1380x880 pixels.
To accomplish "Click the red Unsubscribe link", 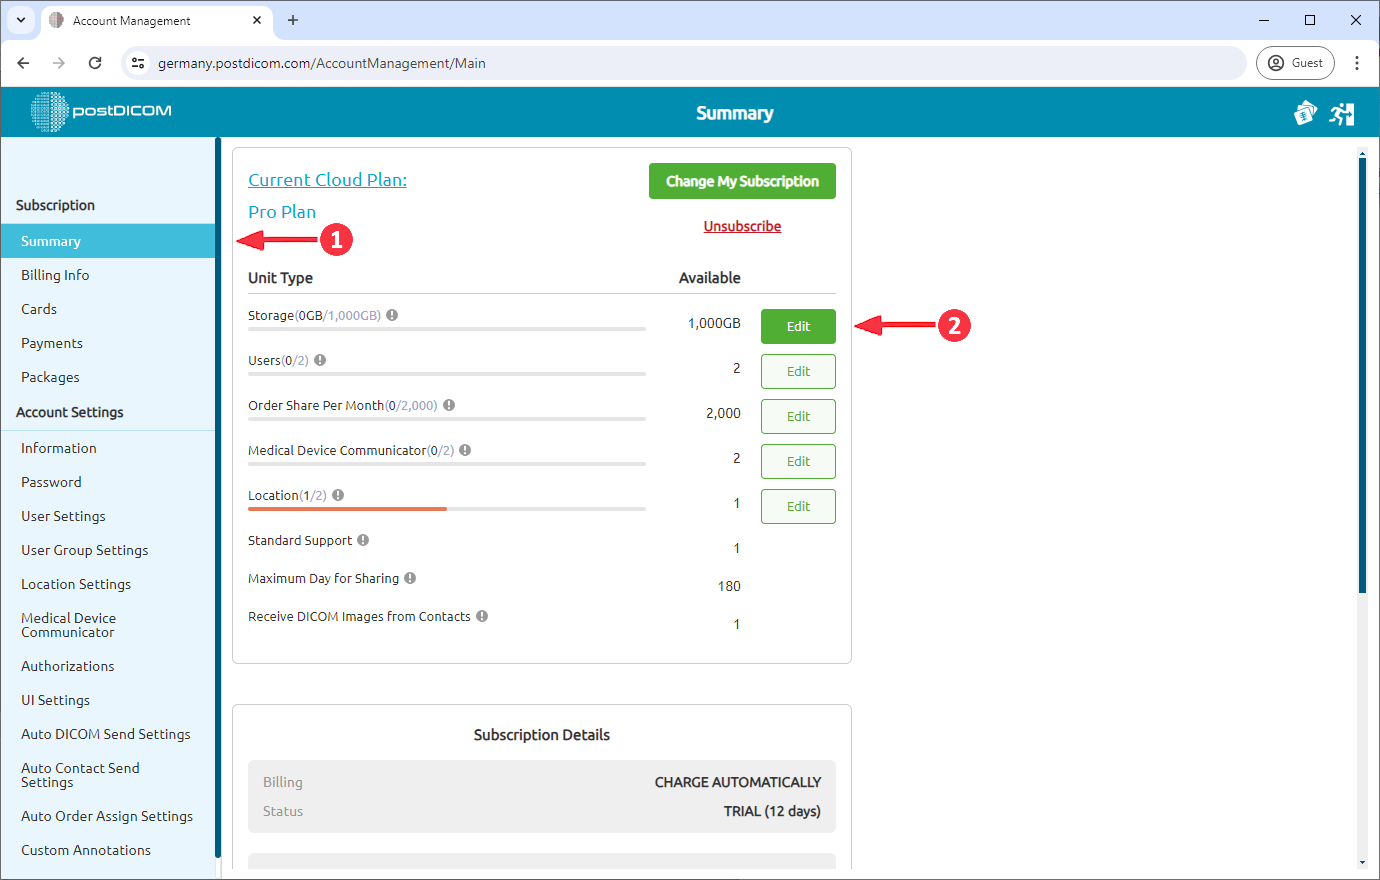I will pyautogui.click(x=742, y=226).
